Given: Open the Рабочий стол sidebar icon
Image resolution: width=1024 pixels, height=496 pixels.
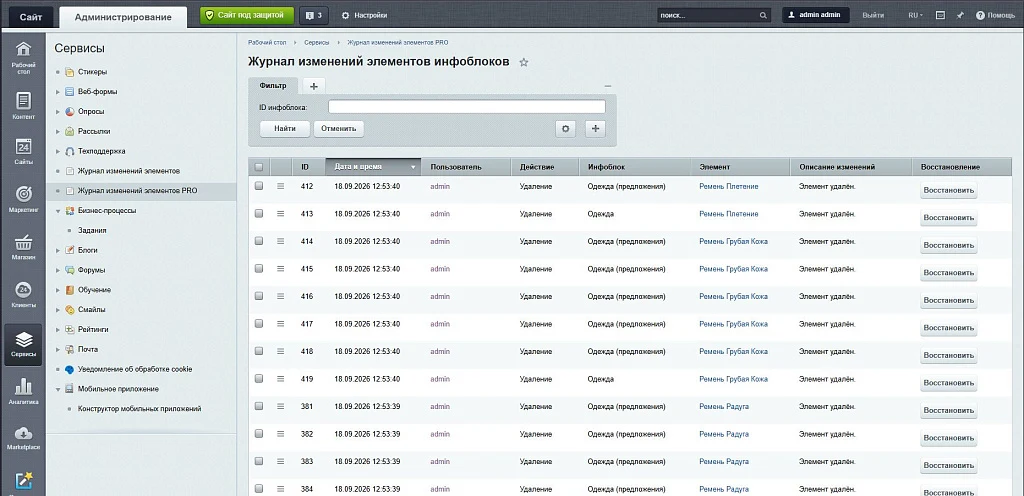Looking at the screenshot, I should point(23,57).
